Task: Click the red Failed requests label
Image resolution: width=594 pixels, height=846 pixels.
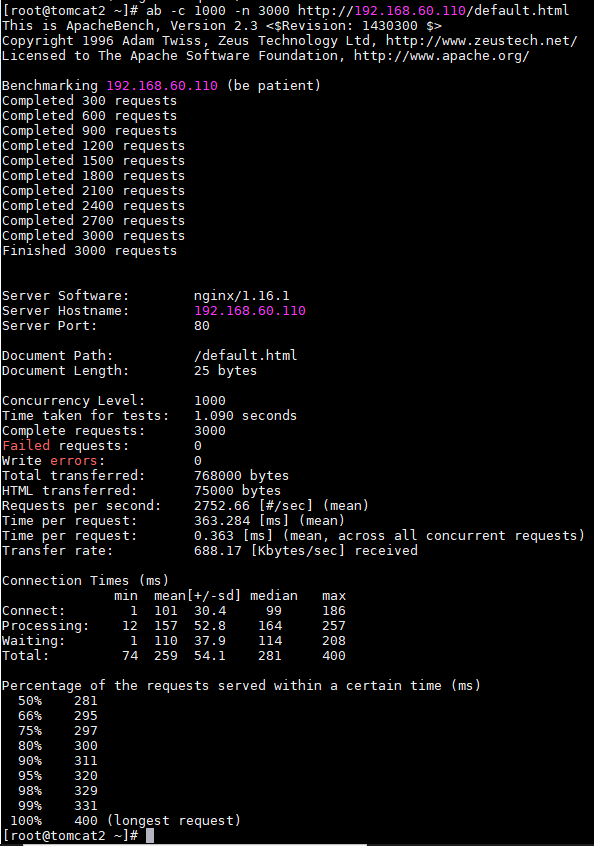Action: tap(26, 445)
